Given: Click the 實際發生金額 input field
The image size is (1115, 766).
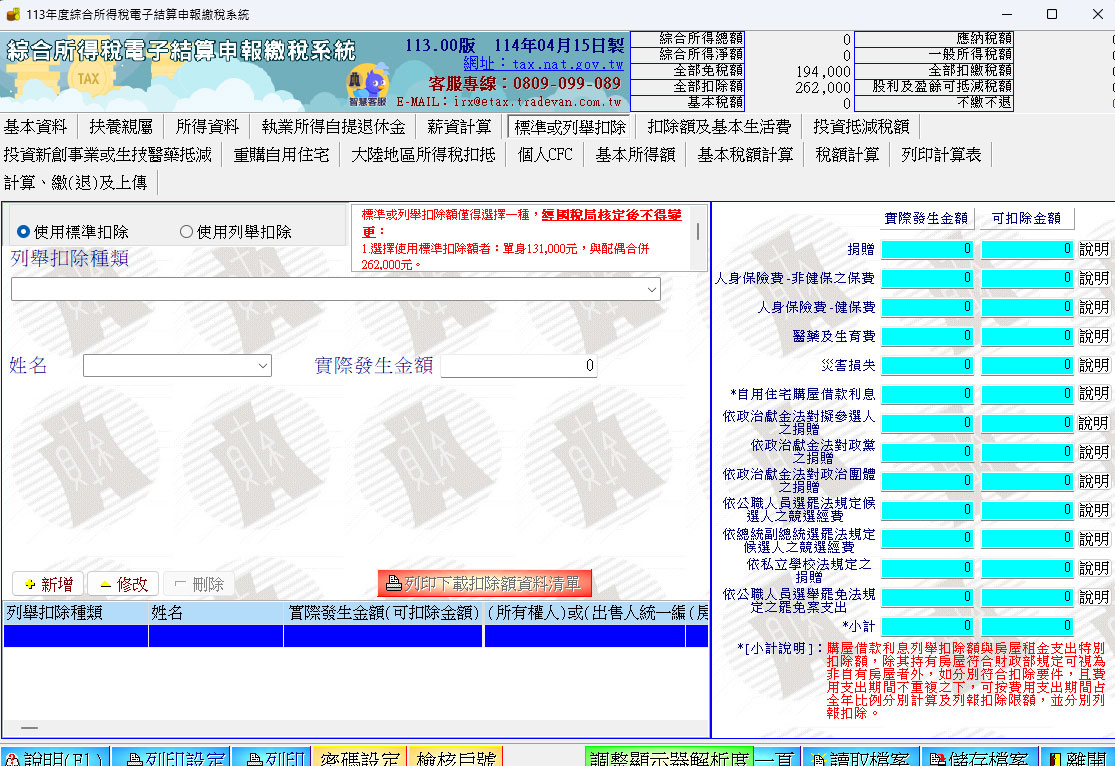Looking at the screenshot, I should tap(519, 366).
